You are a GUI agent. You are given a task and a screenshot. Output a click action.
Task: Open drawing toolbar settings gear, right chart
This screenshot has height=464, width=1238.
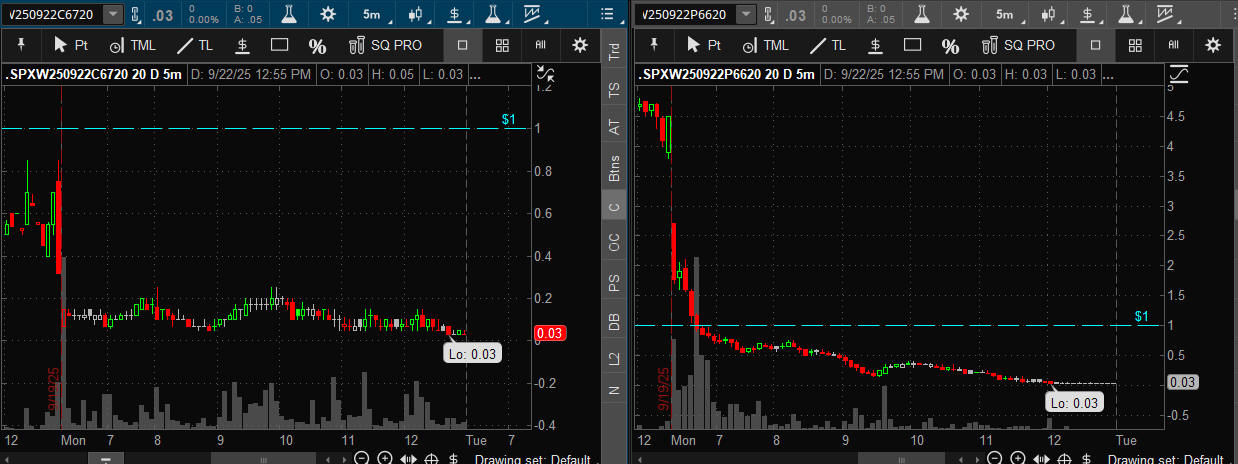click(1213, 44)
